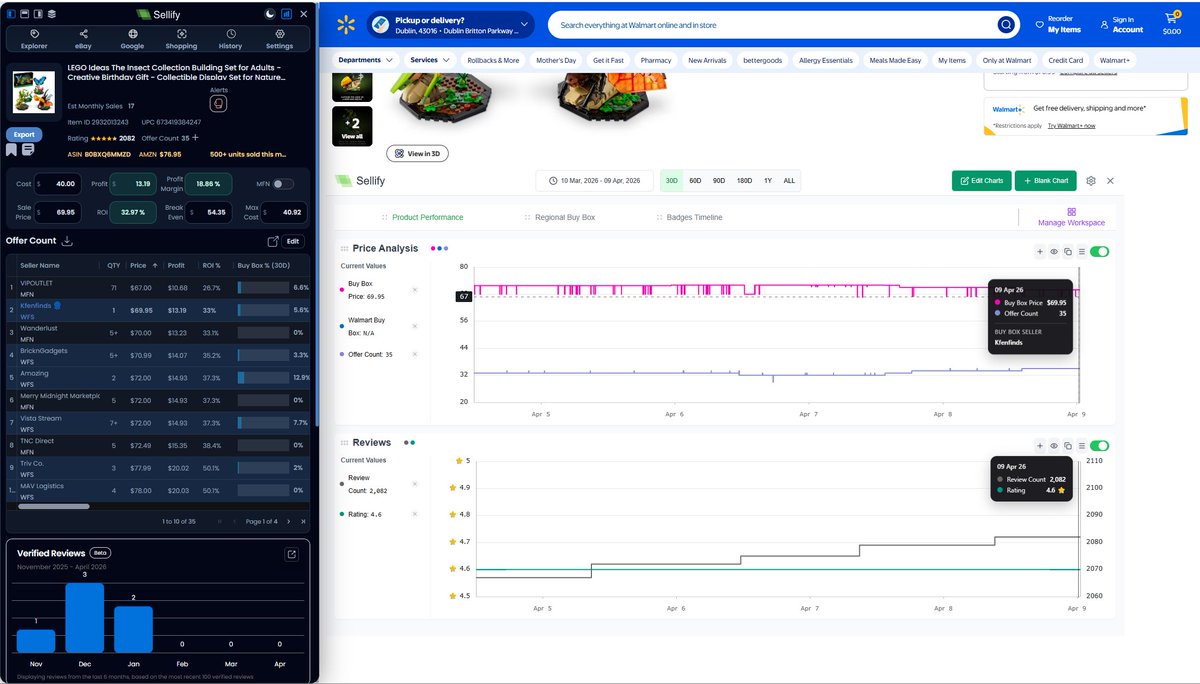
Task: Toggle the Price Analysis chart on/off switch
Action: (x=1099, y=252)
